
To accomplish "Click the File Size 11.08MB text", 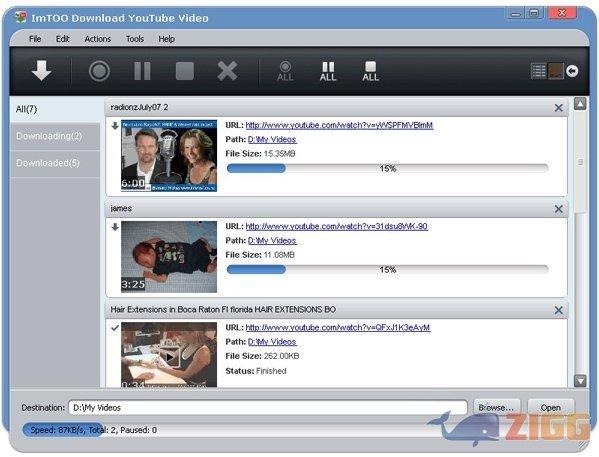I will coord(260,255).
